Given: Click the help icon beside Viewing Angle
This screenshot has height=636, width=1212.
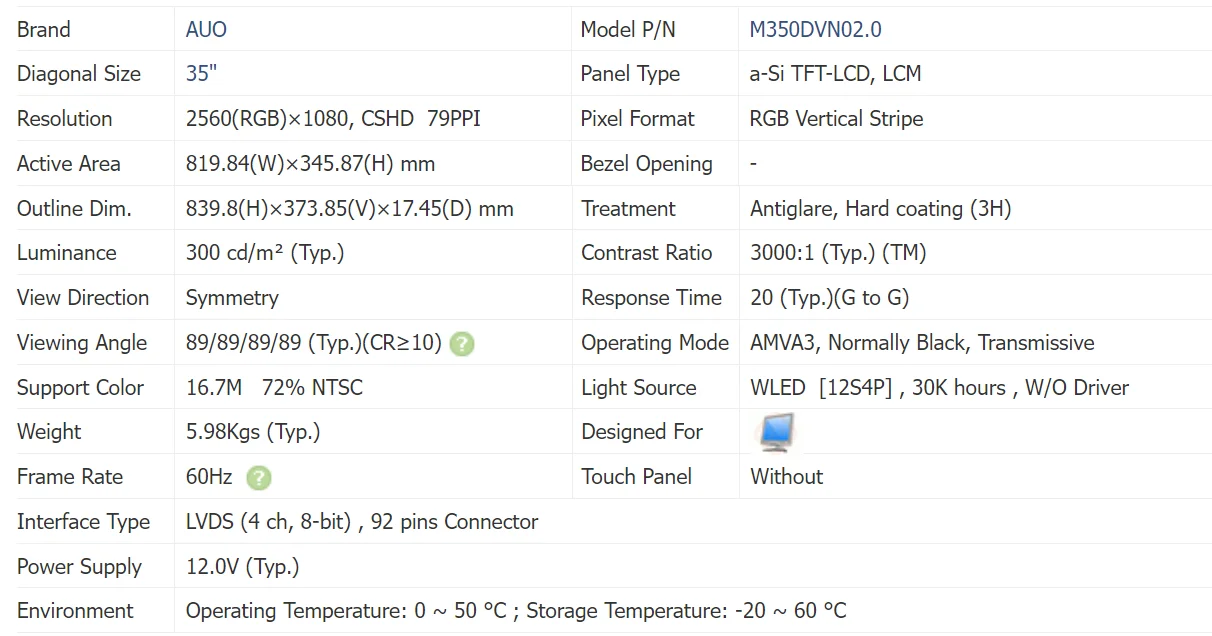Looking at the screenshot, I should (x=462, y=344).
